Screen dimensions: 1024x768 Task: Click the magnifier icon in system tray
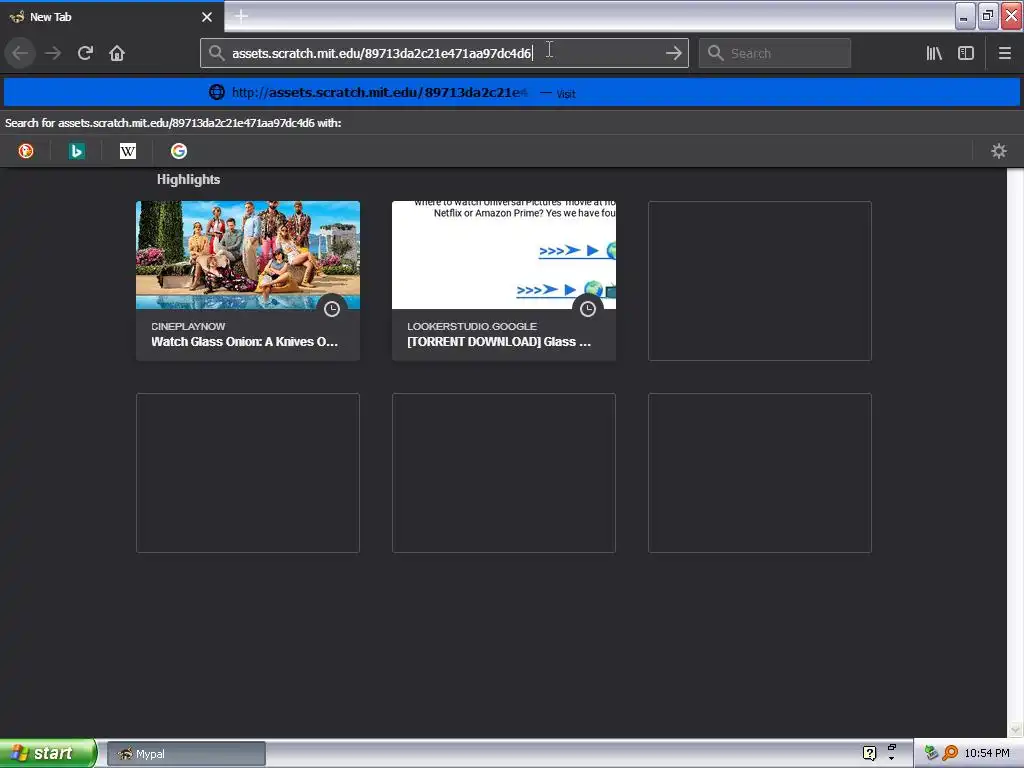click(950, 753)
